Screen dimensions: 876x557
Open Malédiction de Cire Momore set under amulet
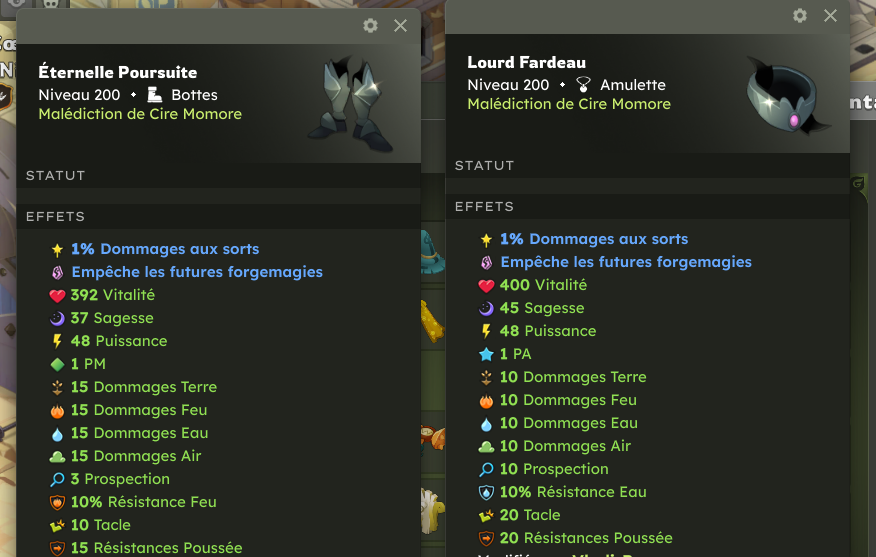(x=569, y=104)
